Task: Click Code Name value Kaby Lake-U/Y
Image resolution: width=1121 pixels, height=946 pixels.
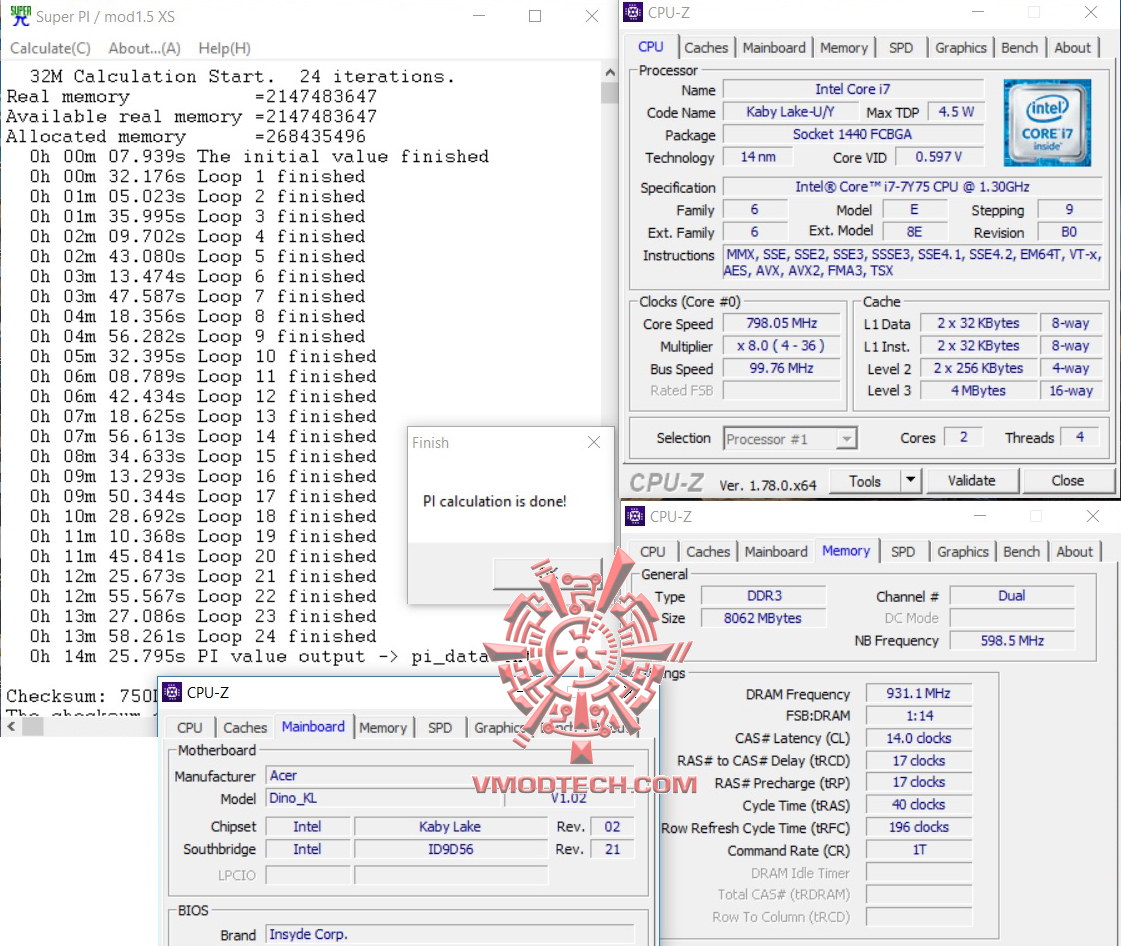Action: point(790,112)
